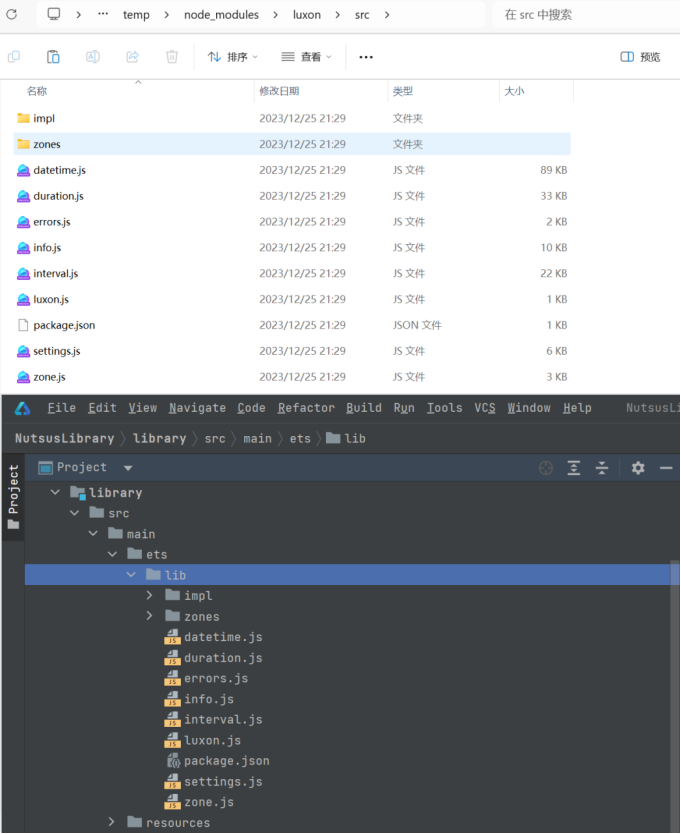681x834 pixels.
Task: Click 'temp' in the address breadcrumb
Action: [136, 15]
